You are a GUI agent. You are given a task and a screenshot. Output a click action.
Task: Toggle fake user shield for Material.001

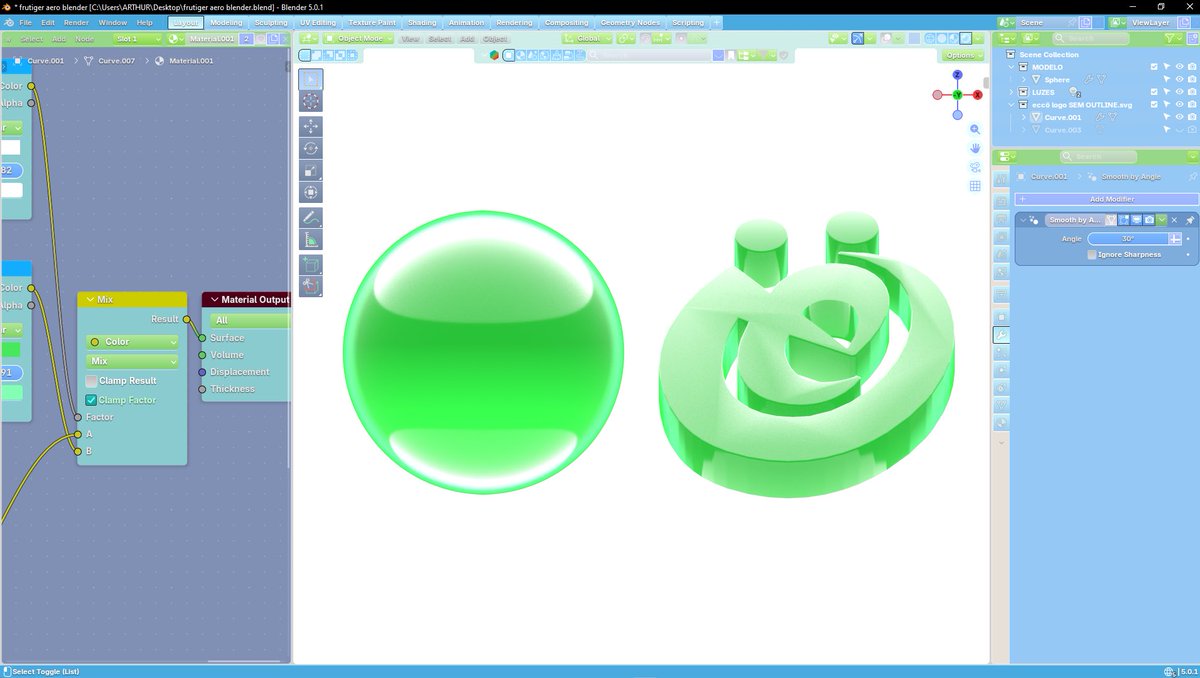[259, 38]
